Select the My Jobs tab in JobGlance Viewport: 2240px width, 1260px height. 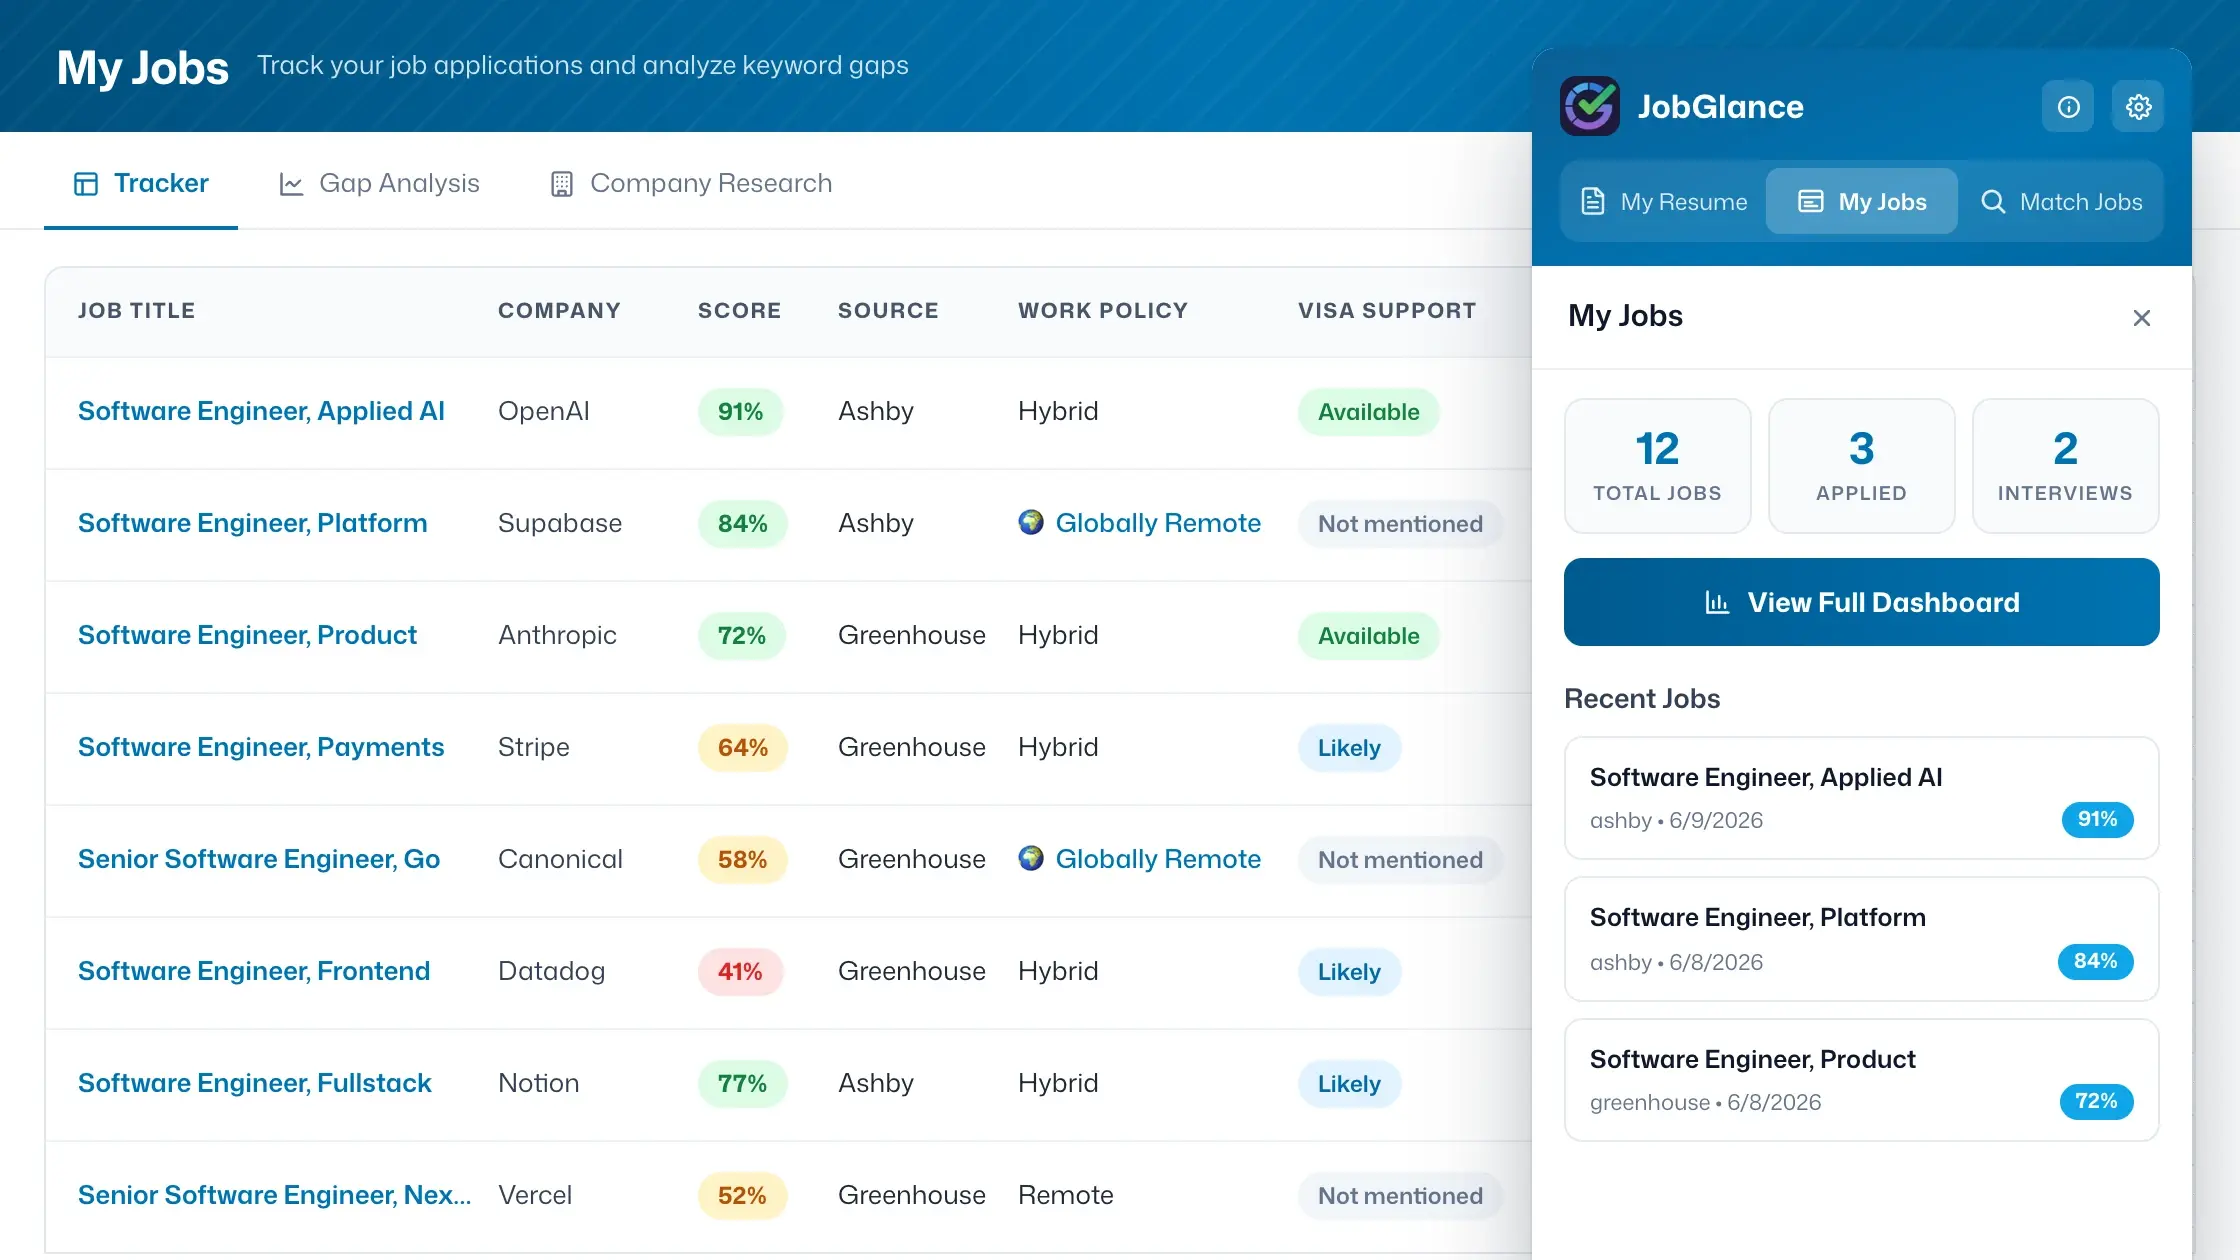tap(1862, 201)
